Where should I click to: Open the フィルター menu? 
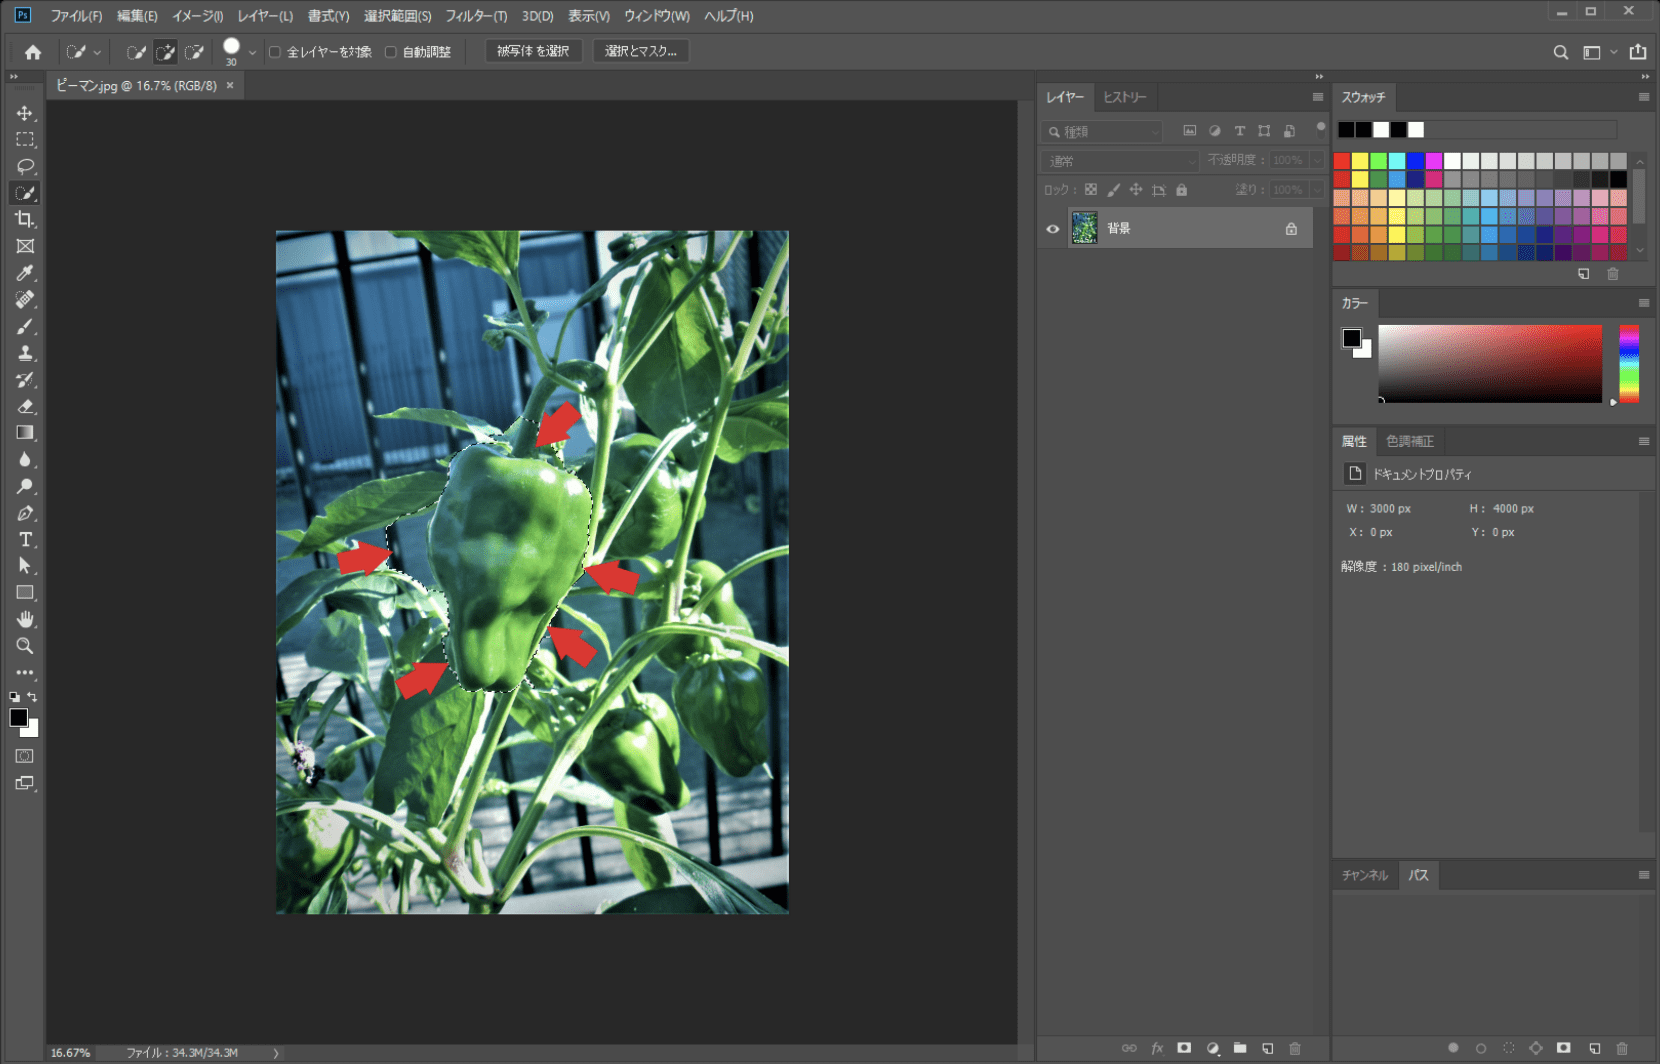tap(476, 16)
